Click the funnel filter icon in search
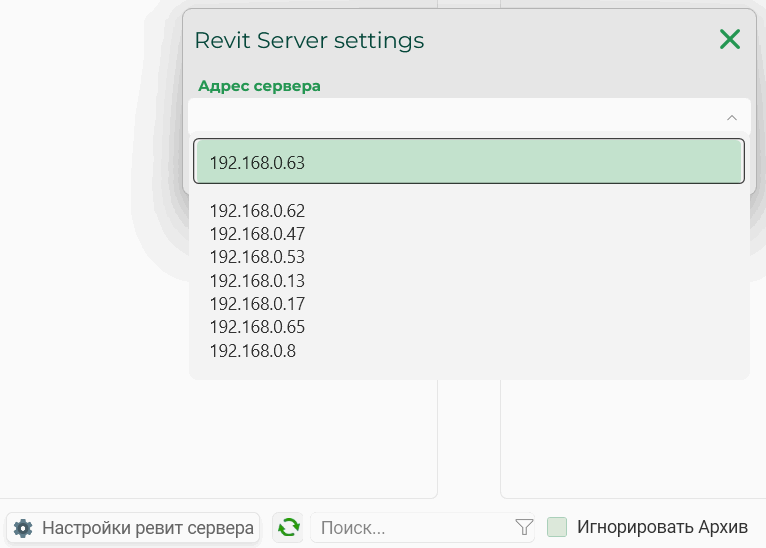The image size is (766, 548). coord(524,527)
